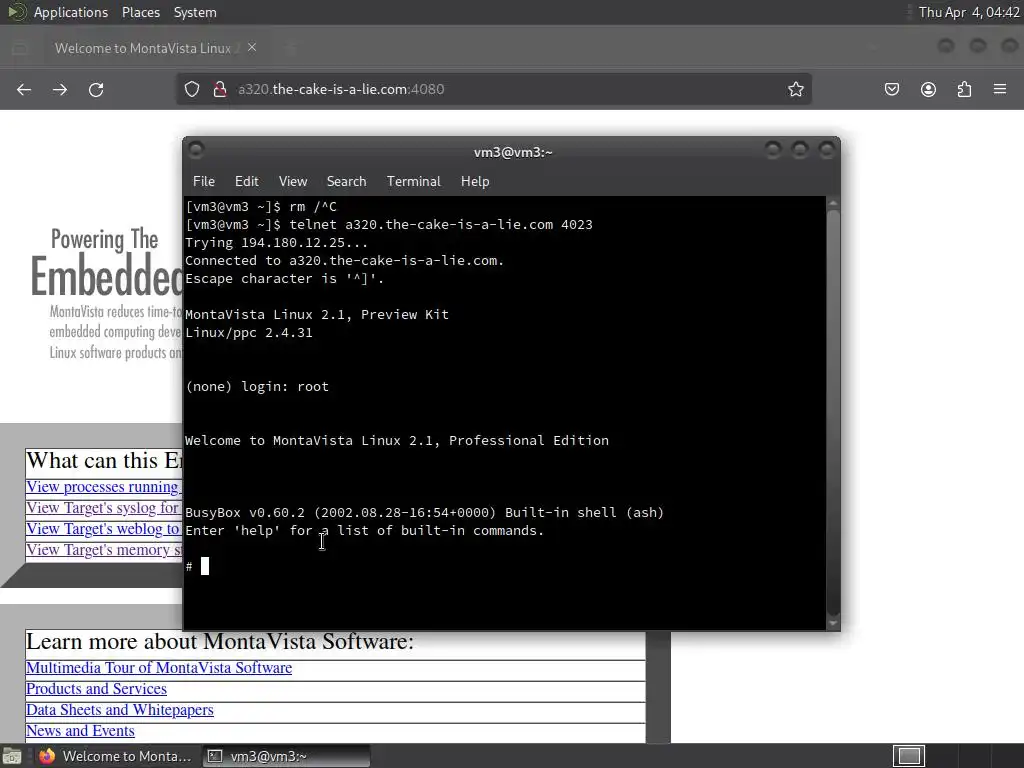Image resolution: width=1024 pixels, height=768 pixels.
Task: Open News and Events link
Action: (80, 730)
